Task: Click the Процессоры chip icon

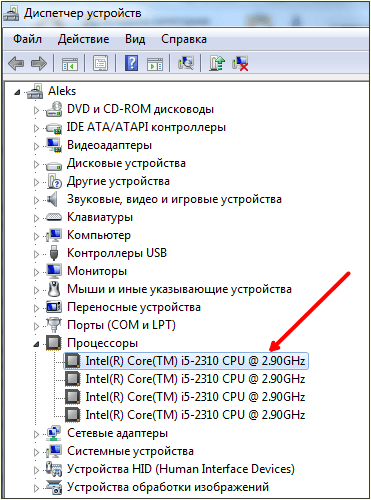Action: click(x=54, y=343)
